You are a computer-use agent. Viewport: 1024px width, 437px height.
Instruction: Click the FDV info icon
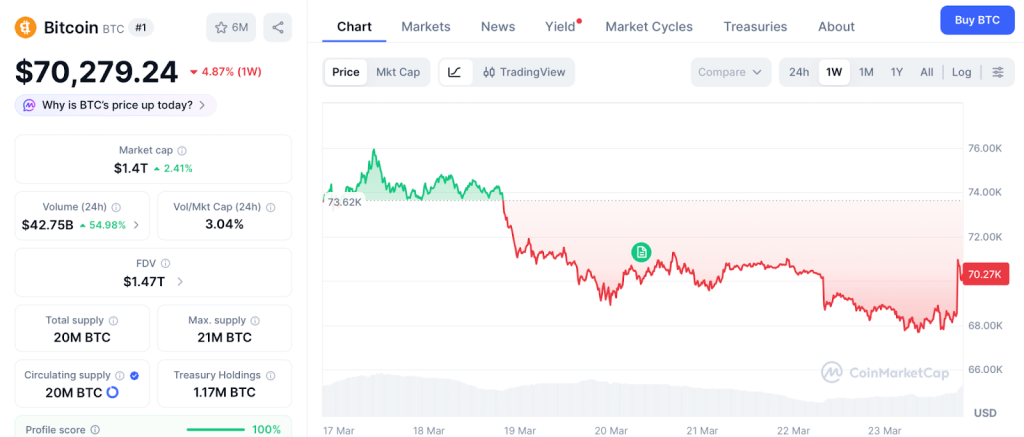[x=166, y=264]
